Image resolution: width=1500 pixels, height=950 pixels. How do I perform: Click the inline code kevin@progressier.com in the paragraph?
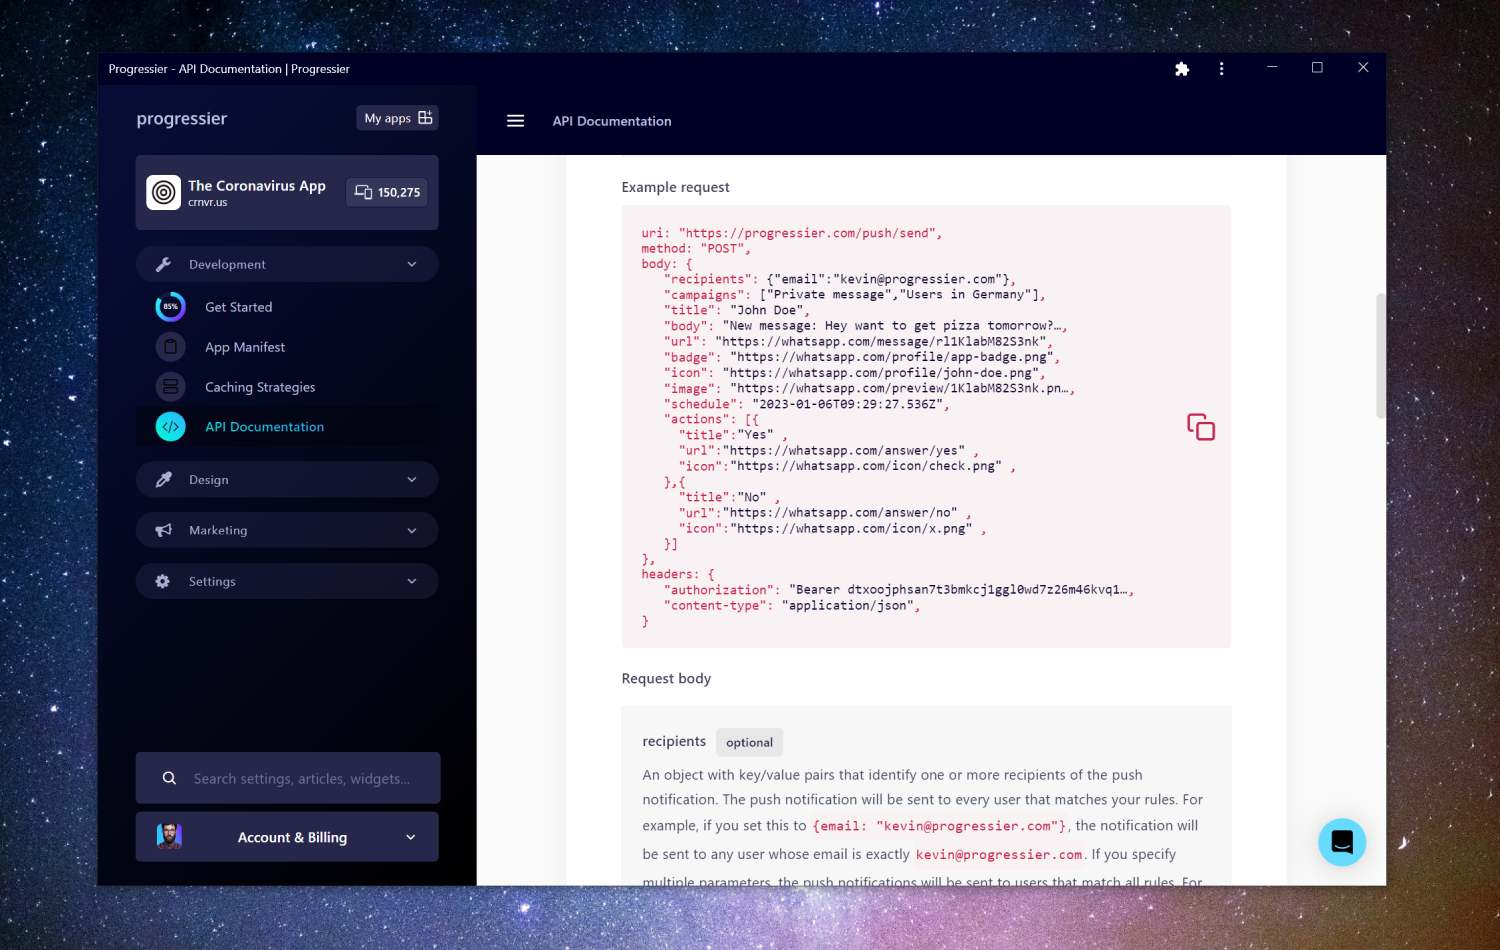tap(999, 855)
